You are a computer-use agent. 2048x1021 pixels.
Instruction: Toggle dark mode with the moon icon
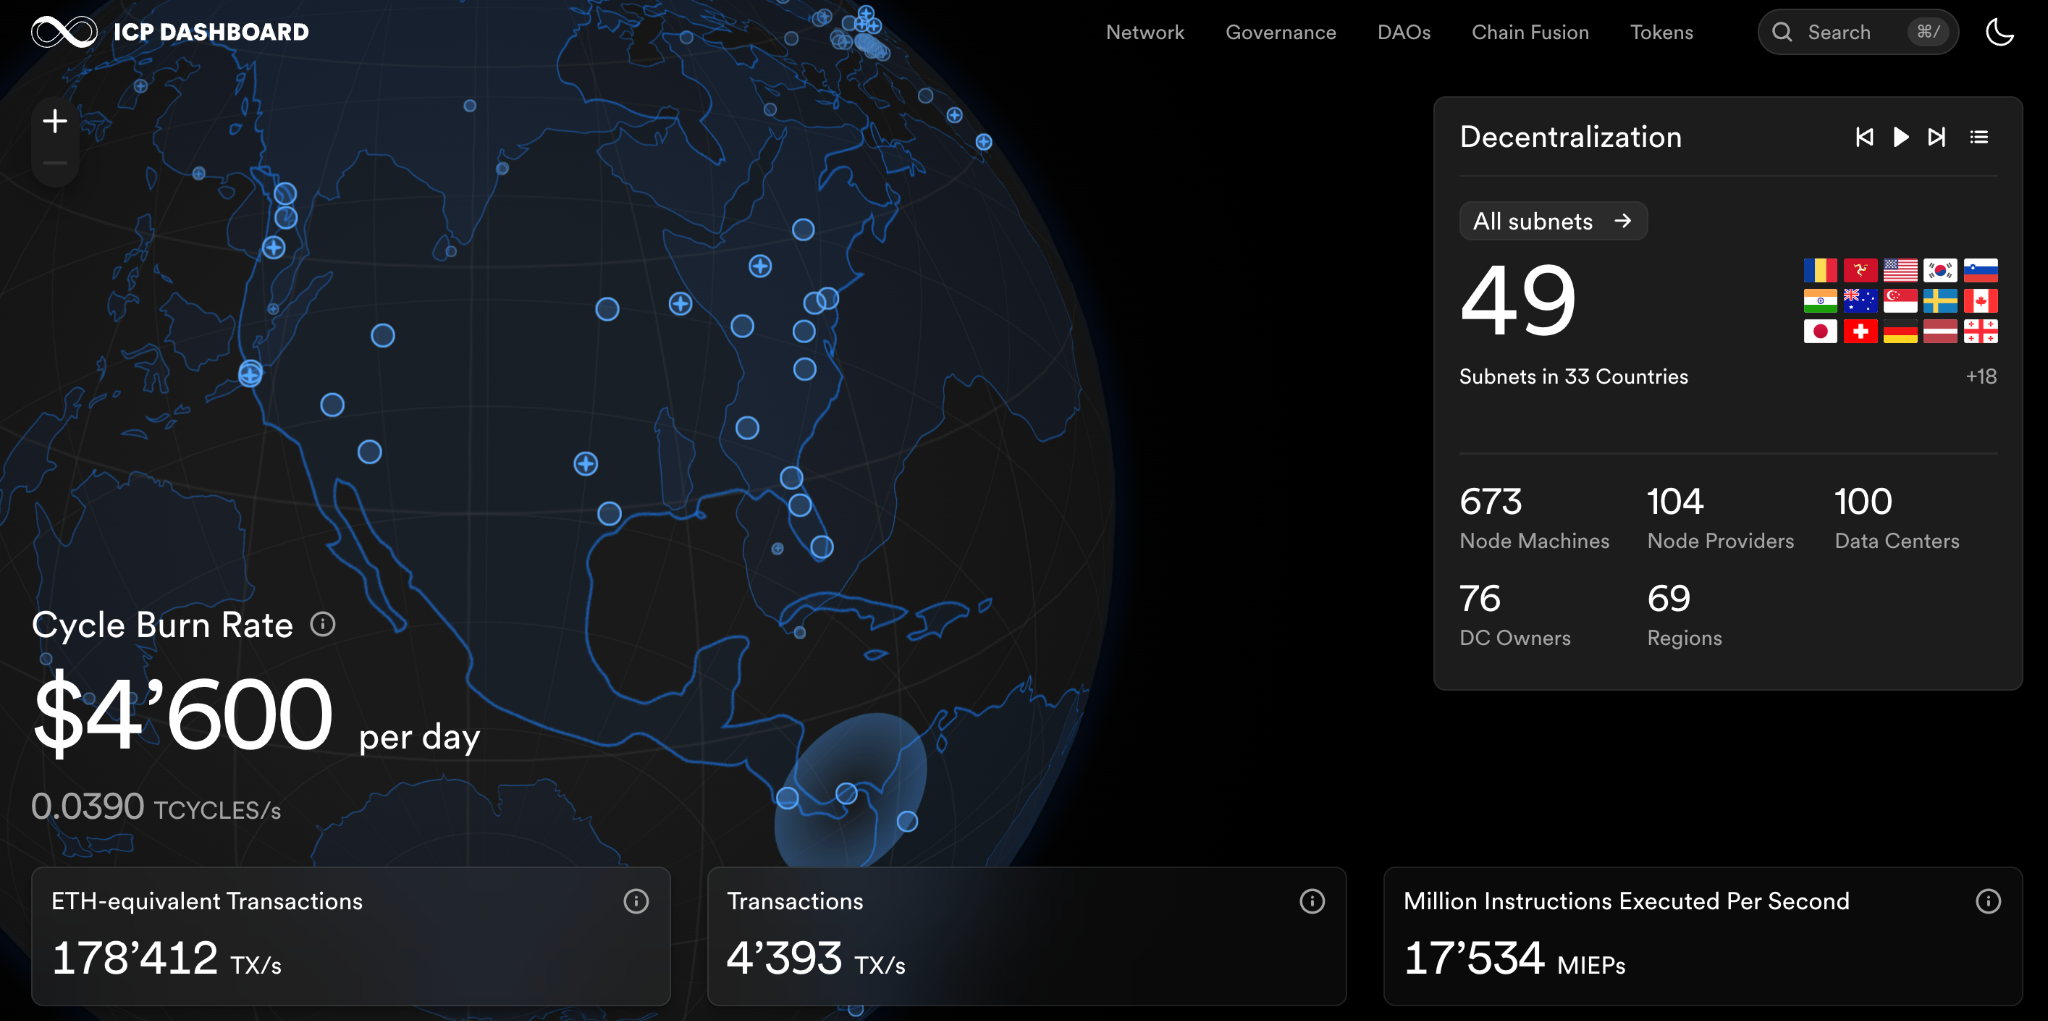click(x=2000, y=32)
